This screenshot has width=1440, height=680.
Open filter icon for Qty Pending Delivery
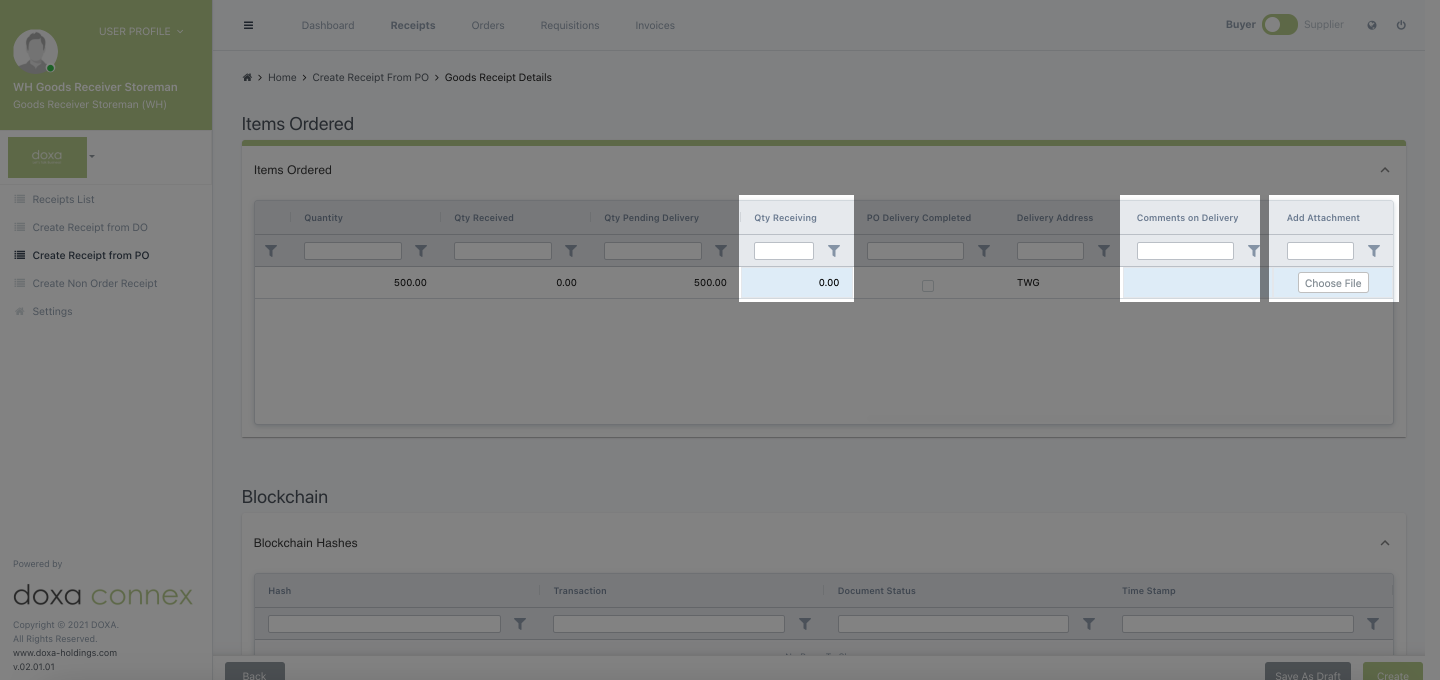pyautogui.click(x=721, y=251)
